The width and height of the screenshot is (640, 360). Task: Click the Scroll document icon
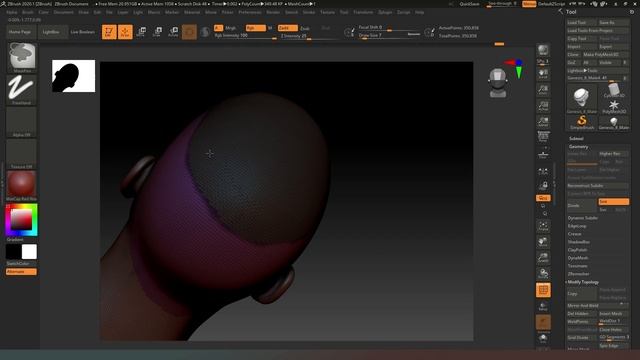coord(543,74)
